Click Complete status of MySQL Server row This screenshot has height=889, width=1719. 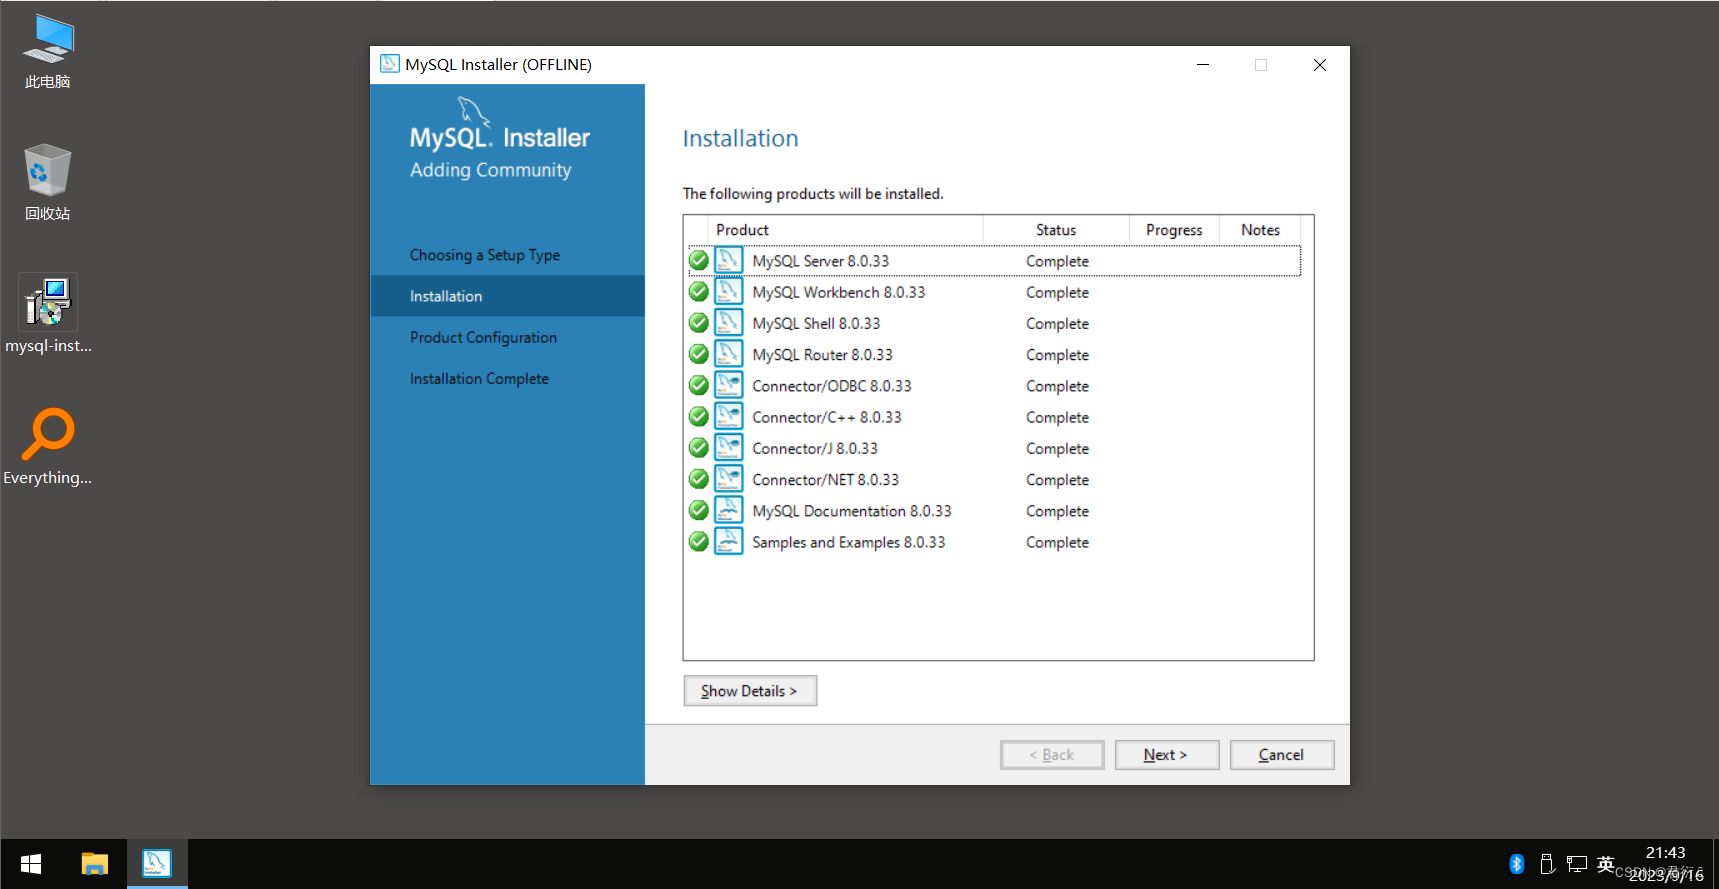coord(1057,261)
